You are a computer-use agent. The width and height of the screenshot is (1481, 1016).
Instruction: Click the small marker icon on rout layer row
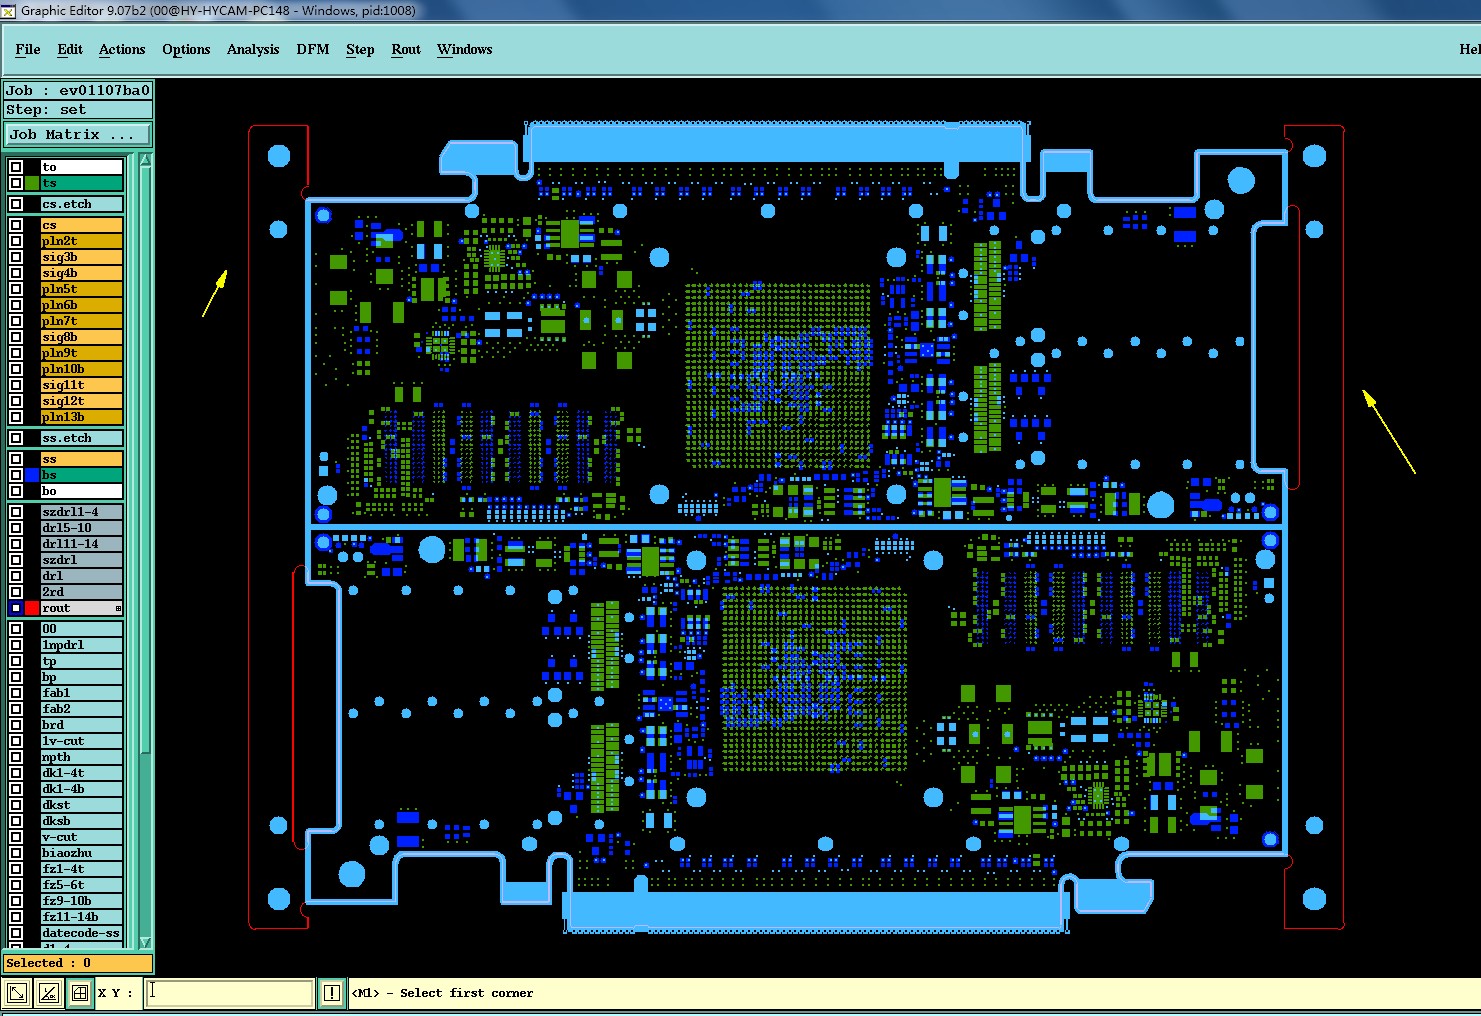118,608
